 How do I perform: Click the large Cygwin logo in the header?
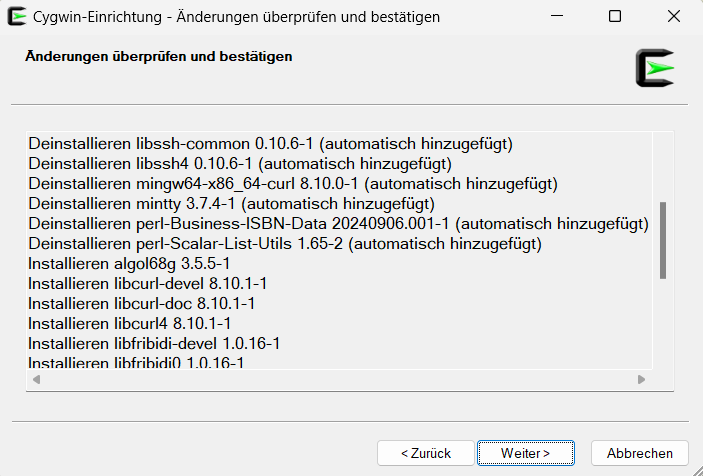[x=655, y=68]
